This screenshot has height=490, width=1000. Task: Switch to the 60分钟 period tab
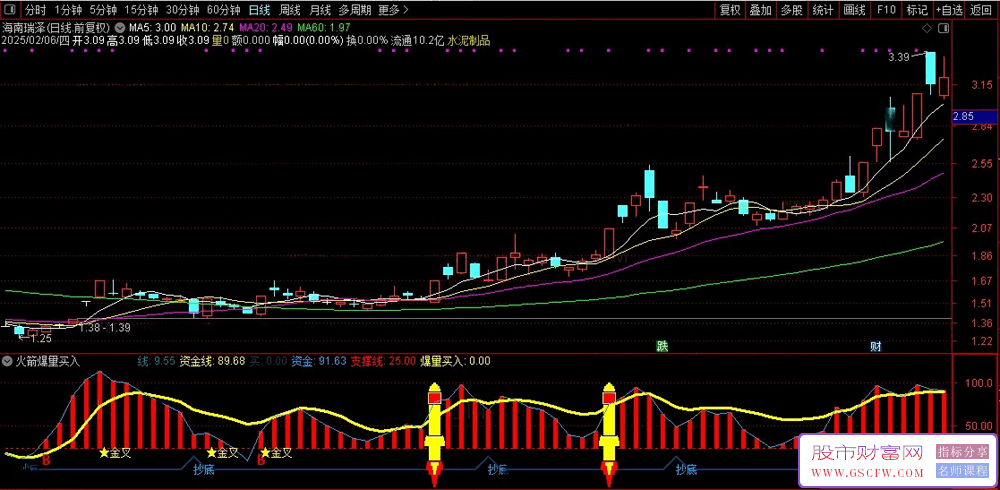[223, 10]
